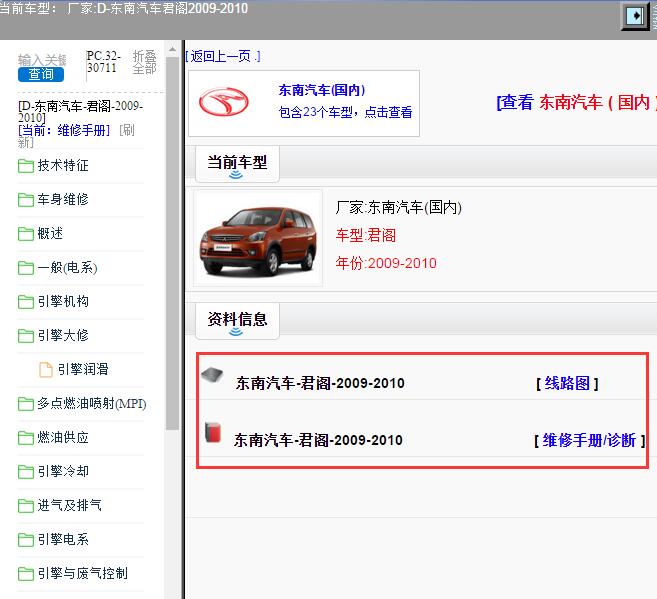The height and width of the screenshot is (599, 657).
Task: Click the 东南汽车-君阁-2009-2010 repair manual row title
Action: [318, 440]
